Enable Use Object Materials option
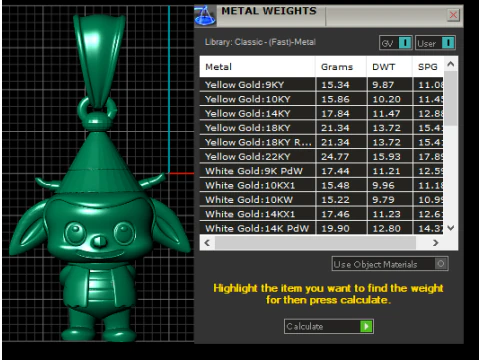This screenshot has height=360, width=480. click(x=441, y=264)
